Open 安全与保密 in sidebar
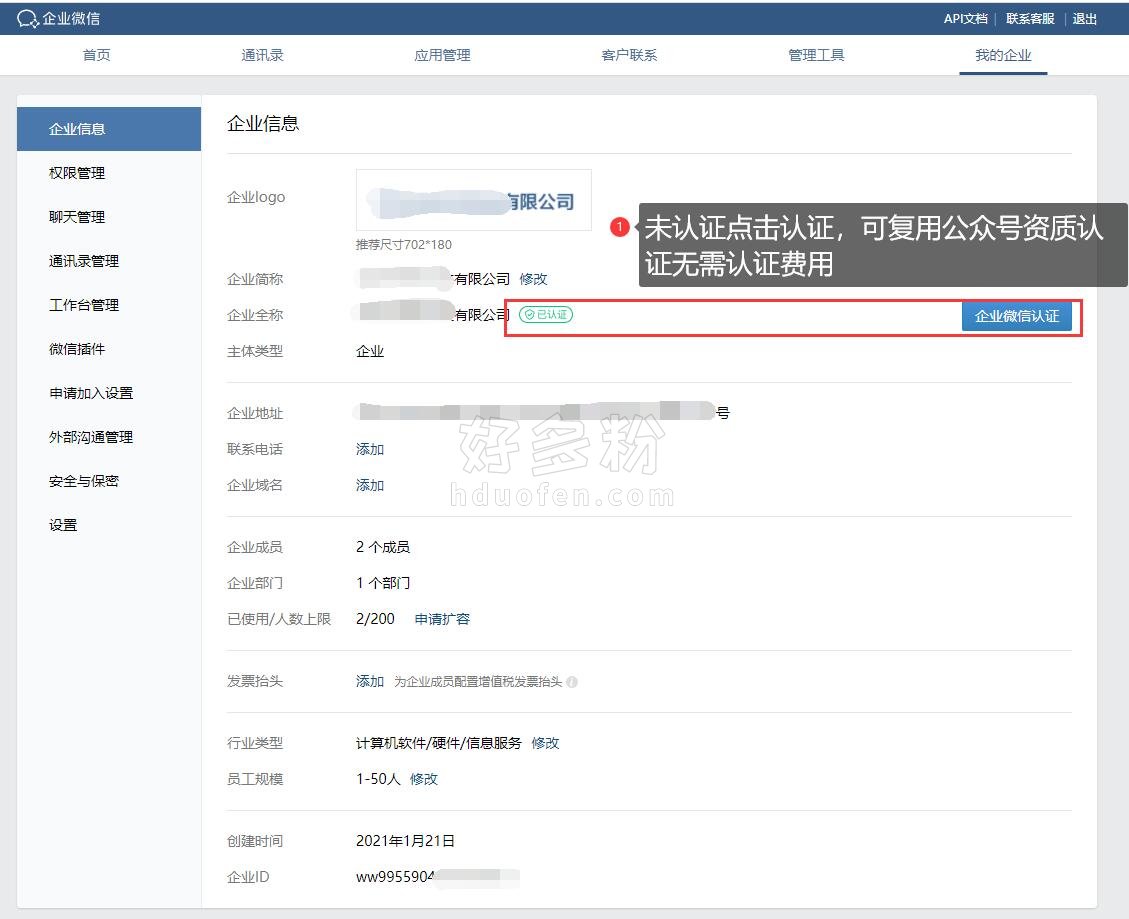The image size is (1129, 919). pyautogui.click(x=109, y=480)
